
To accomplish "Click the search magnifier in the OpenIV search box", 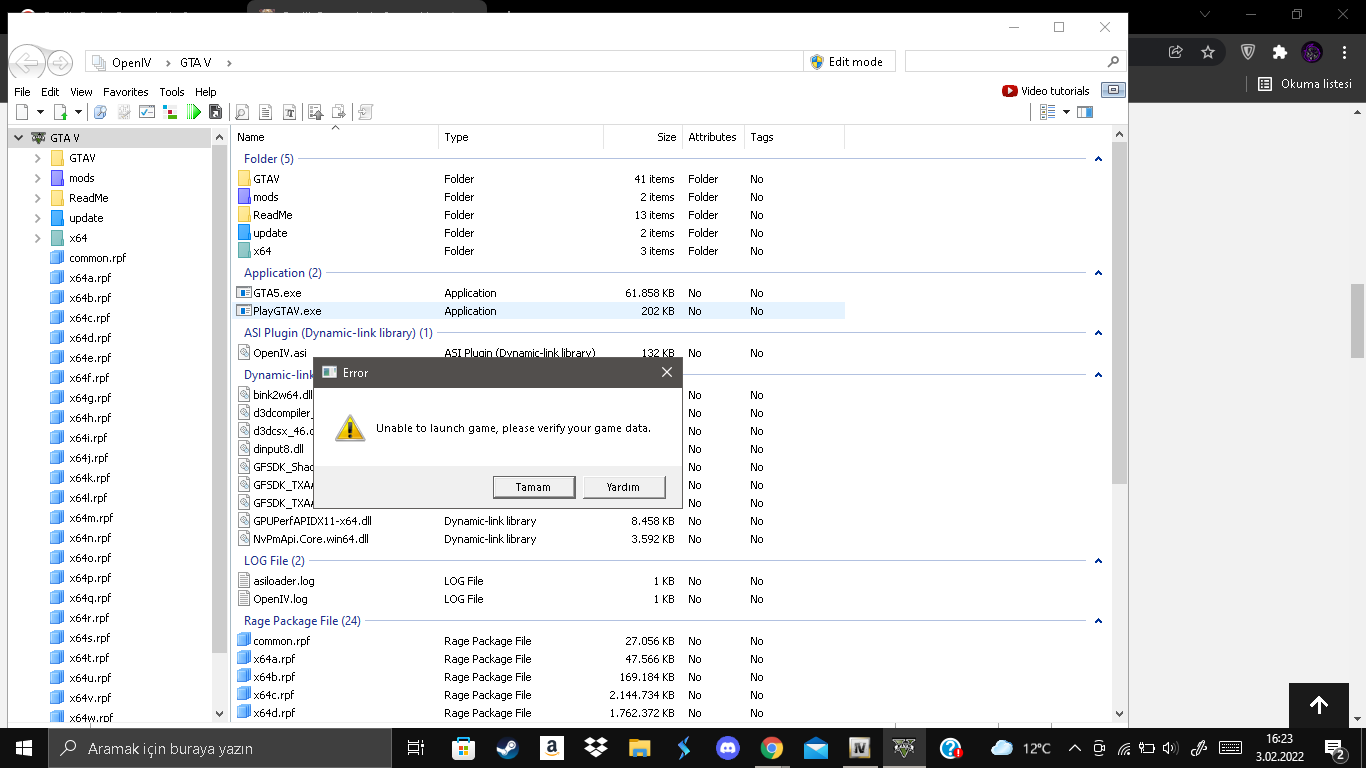I will click(1113, 62).
